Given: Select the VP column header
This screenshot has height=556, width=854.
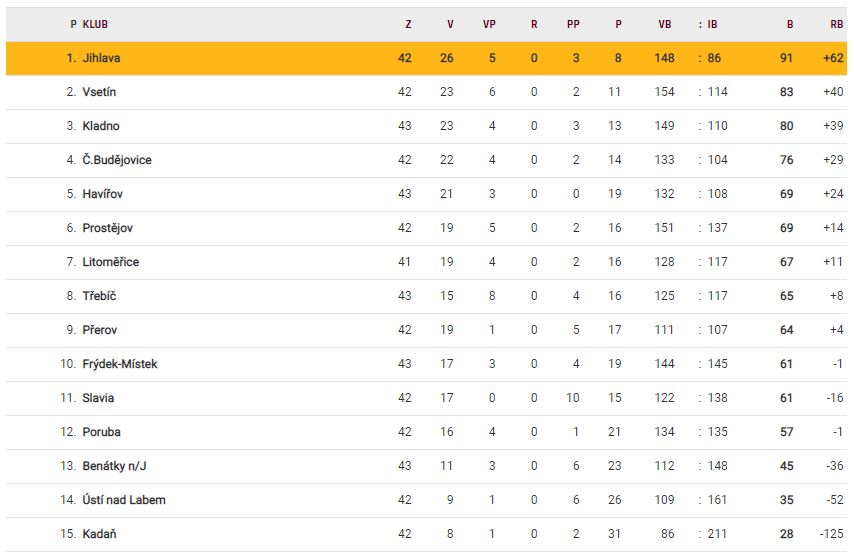Looking at the screenshot, I should (x=489, y=24).
